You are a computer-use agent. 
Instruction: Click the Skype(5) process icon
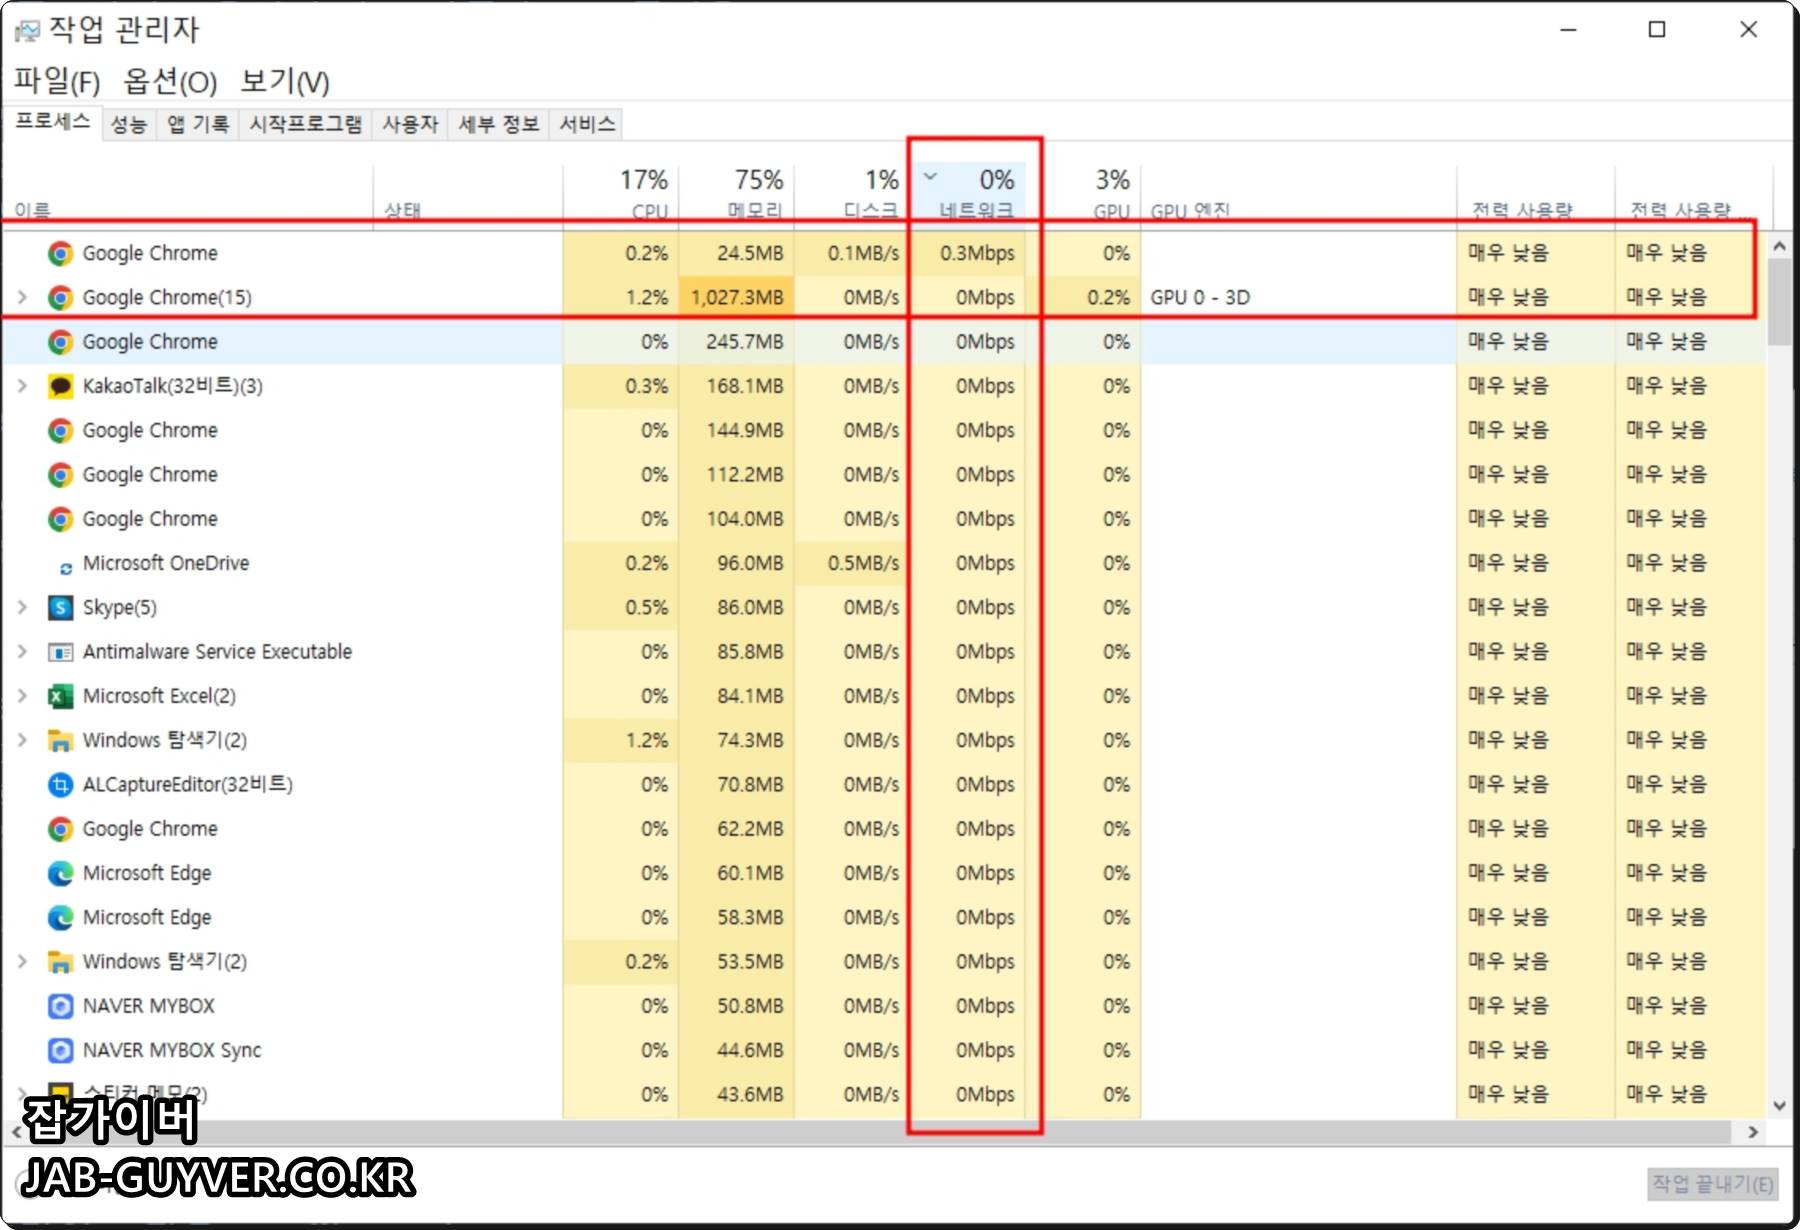60,608
